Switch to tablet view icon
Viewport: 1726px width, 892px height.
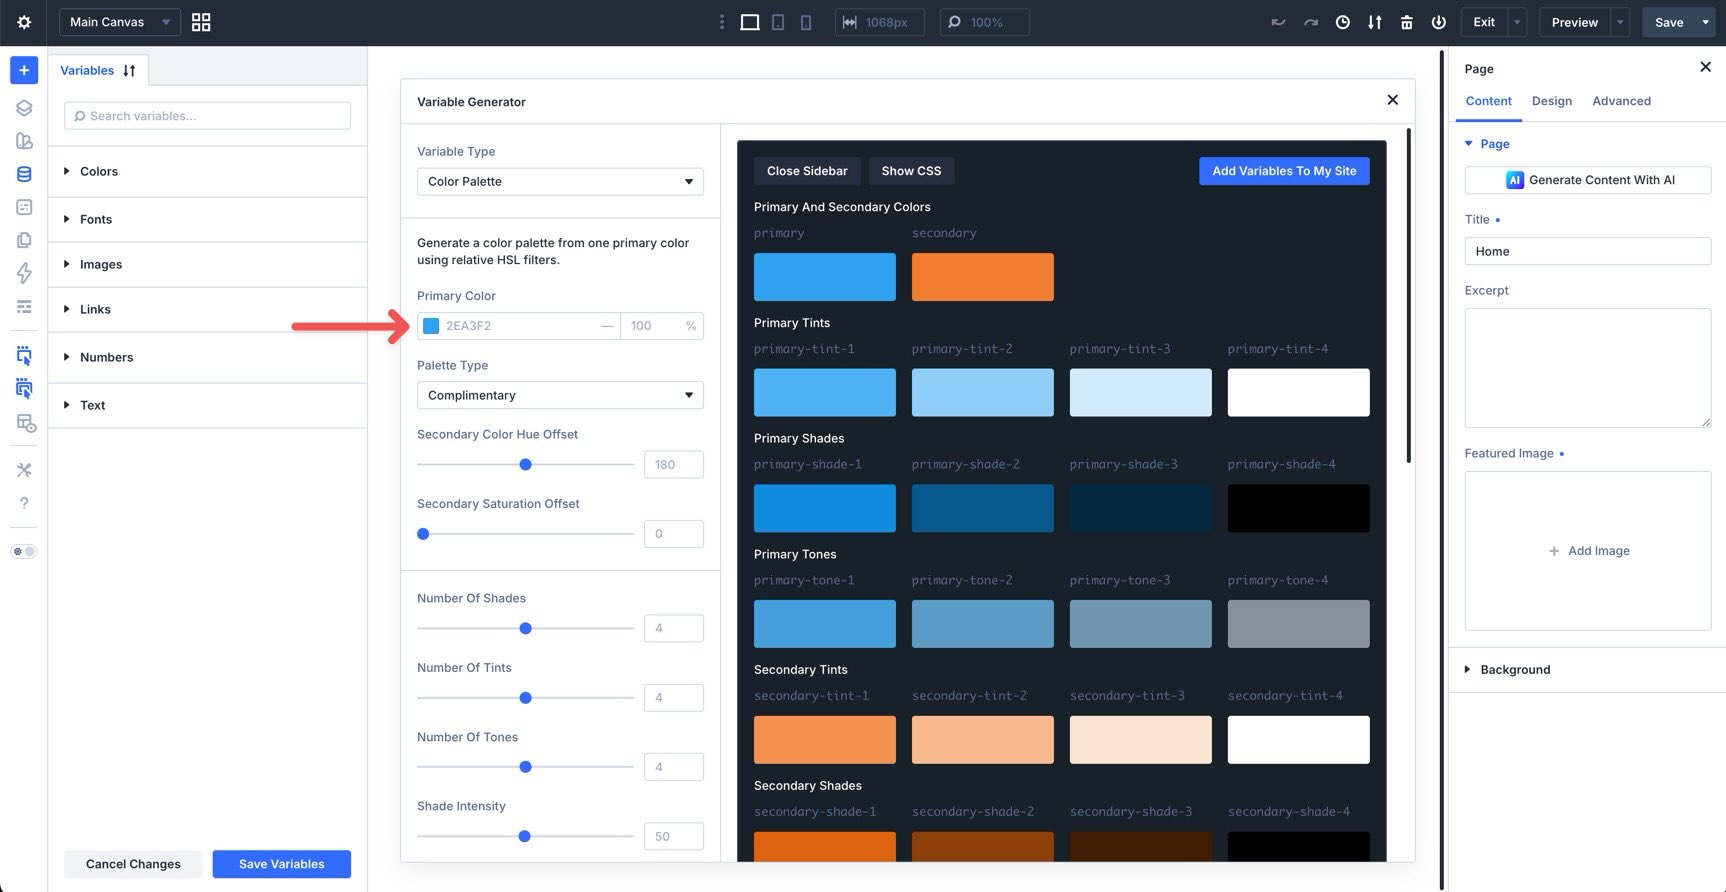(x=778, y=22)
